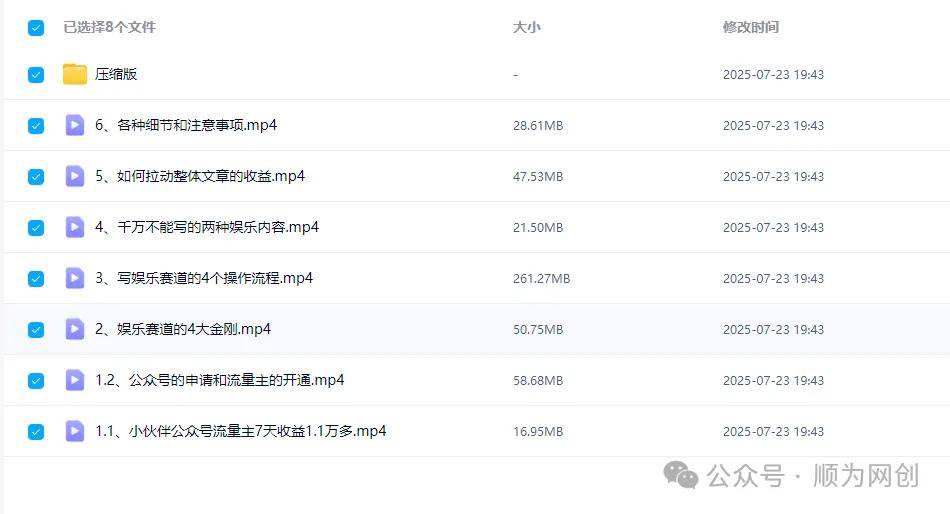The height and width of the screenshot is (514, 950).
Task: Open file 3、写娱乐赛道的4个操作流程.mp4
Action: tap(204, 278)
